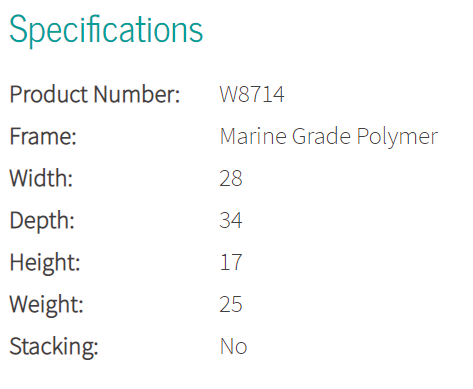Click the word Marine in Frame value
The width and height of the screenshot is (473, 389).
[x=253, y=136]
